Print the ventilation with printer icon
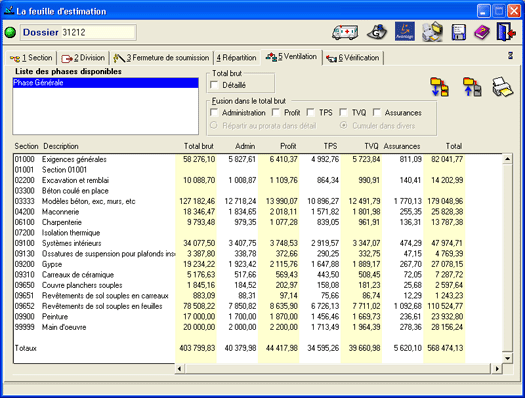The width and height of the screenshot is (525, 398). pos(502,87)
